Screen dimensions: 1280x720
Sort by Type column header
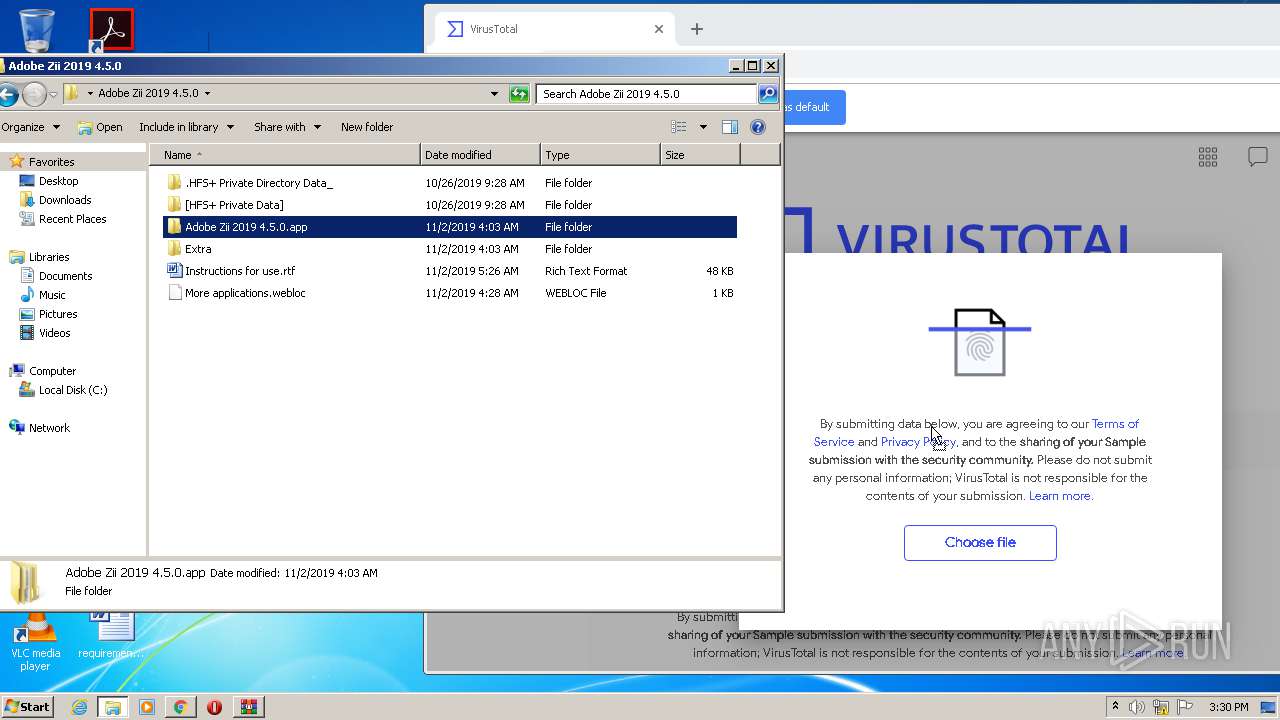[x=601, y=155]
